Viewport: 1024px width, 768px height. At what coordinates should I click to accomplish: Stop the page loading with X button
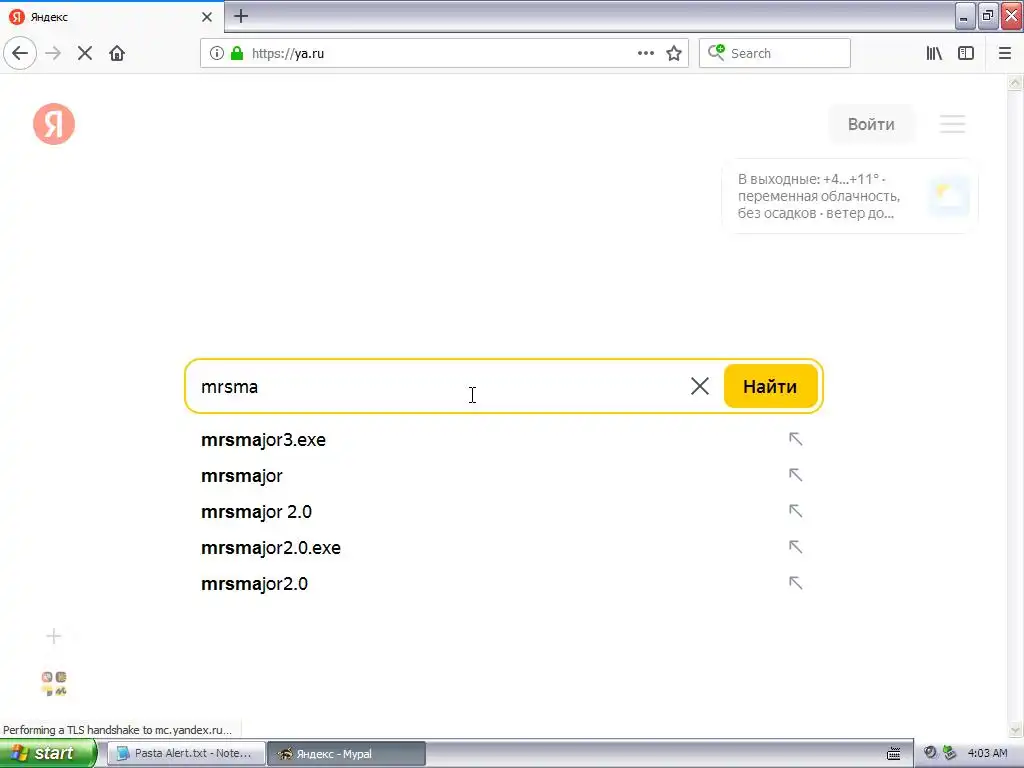click(85, 54)
